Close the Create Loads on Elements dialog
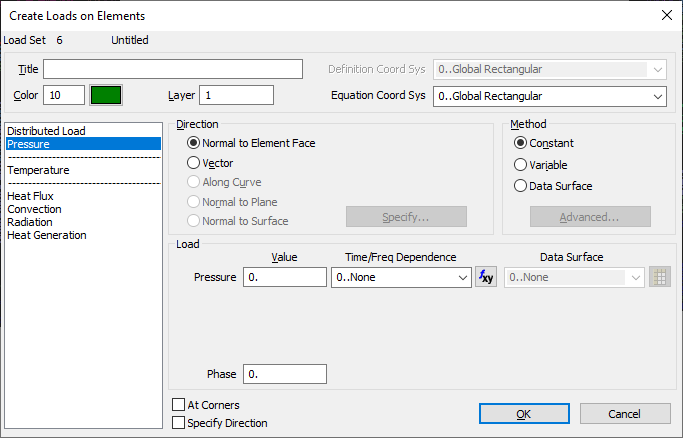Screen dimensions: 683x438 tap(666, 15)
